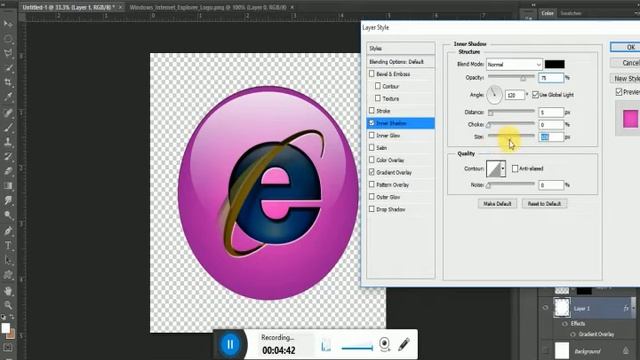Open the Blend Mode dropdown

514,64
